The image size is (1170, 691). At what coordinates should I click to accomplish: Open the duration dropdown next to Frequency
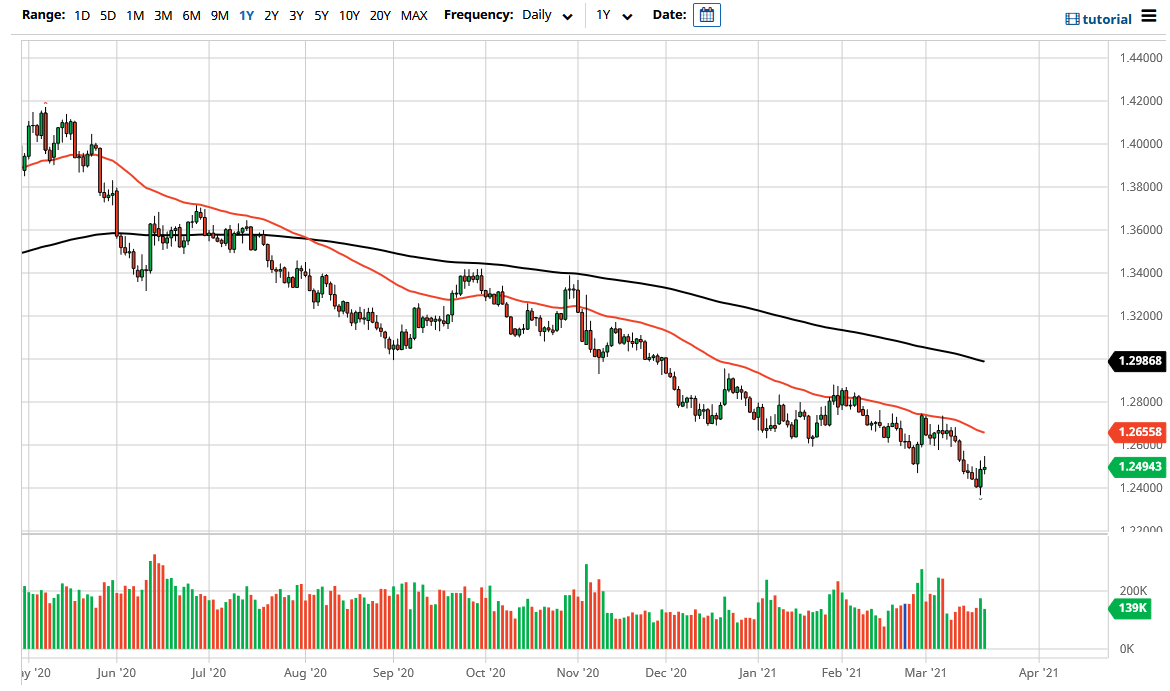tap(615, 16)
